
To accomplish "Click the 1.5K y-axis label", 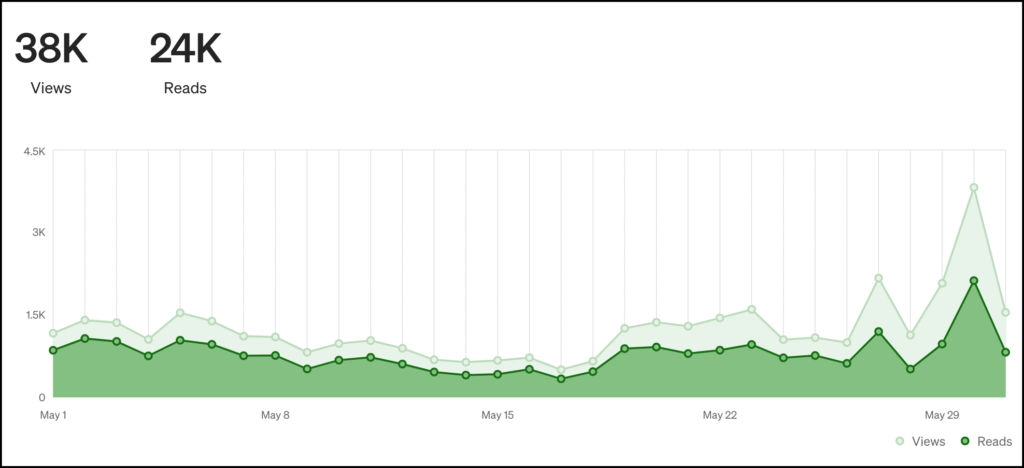I will [34, 314].
